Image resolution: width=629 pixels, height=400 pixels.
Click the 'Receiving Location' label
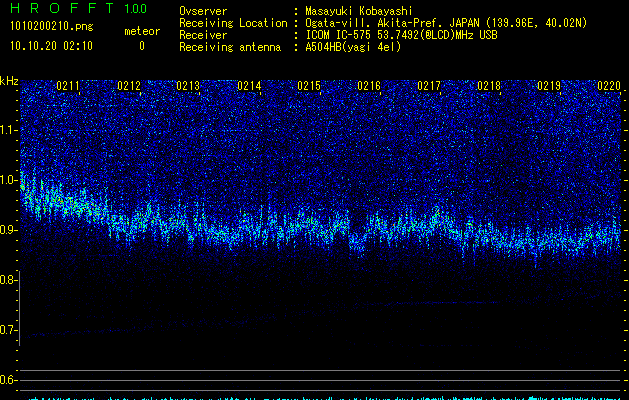233,23
